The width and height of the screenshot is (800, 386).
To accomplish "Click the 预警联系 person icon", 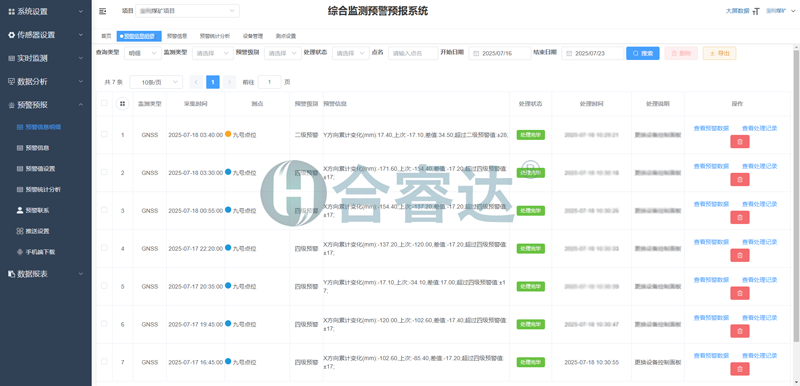I will click(x=20, y=210).
